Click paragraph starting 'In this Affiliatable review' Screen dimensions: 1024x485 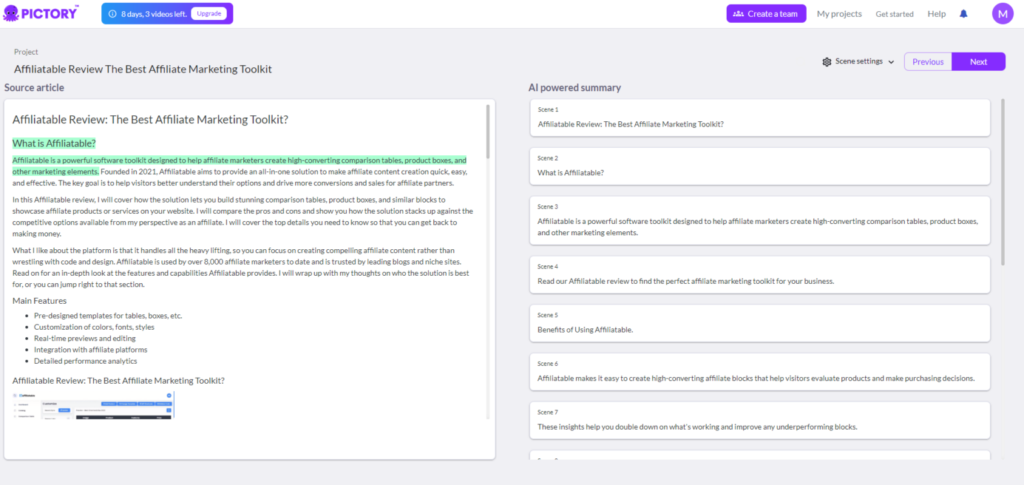[x=242, y=217]
